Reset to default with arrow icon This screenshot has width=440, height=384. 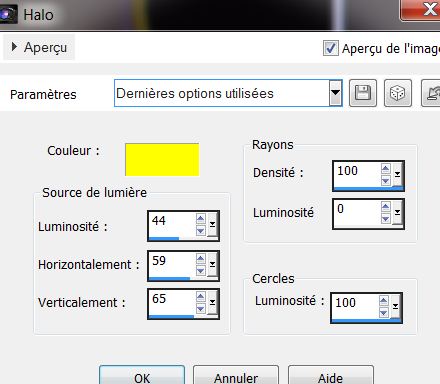431,93
